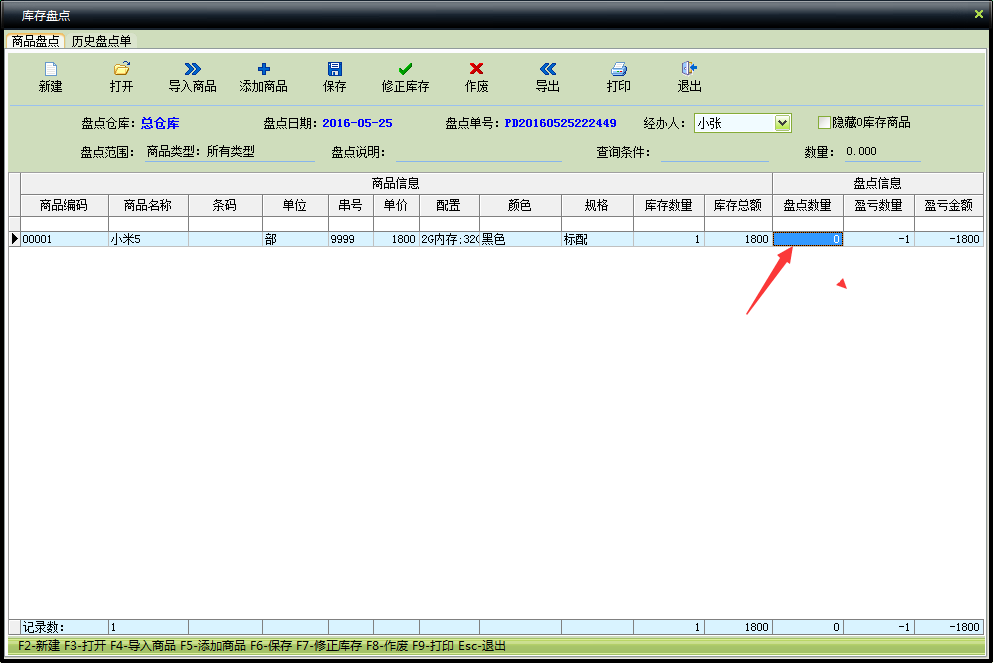Click the 盘点数量 column header

coord(807,205)
